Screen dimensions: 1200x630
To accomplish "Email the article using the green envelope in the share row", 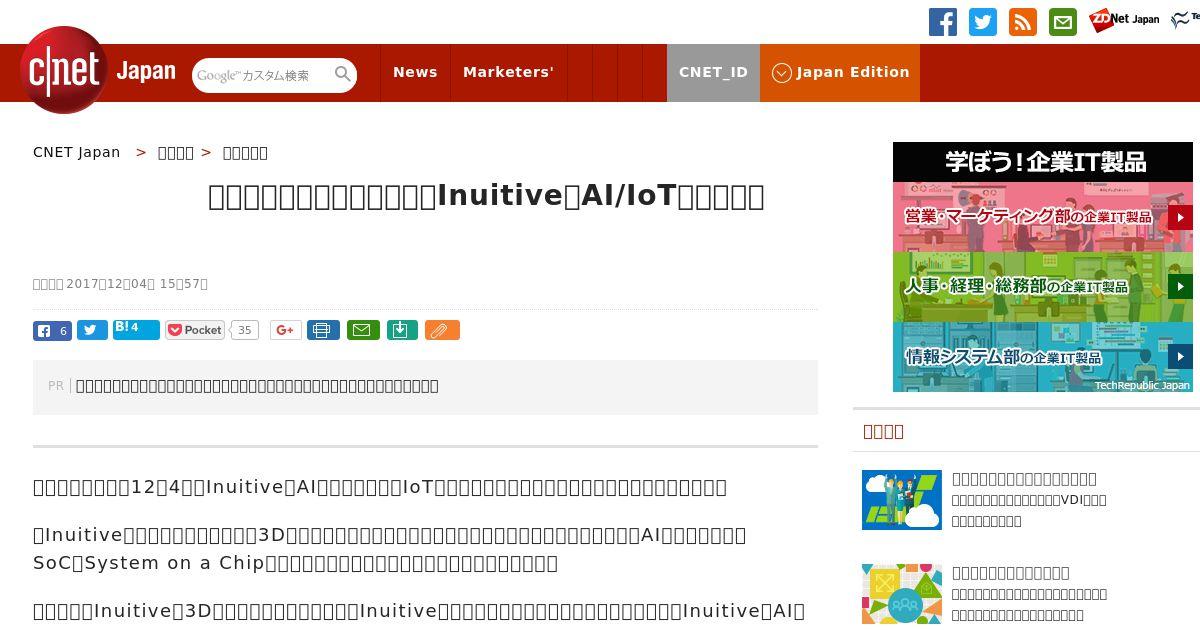I will [363, 330].
